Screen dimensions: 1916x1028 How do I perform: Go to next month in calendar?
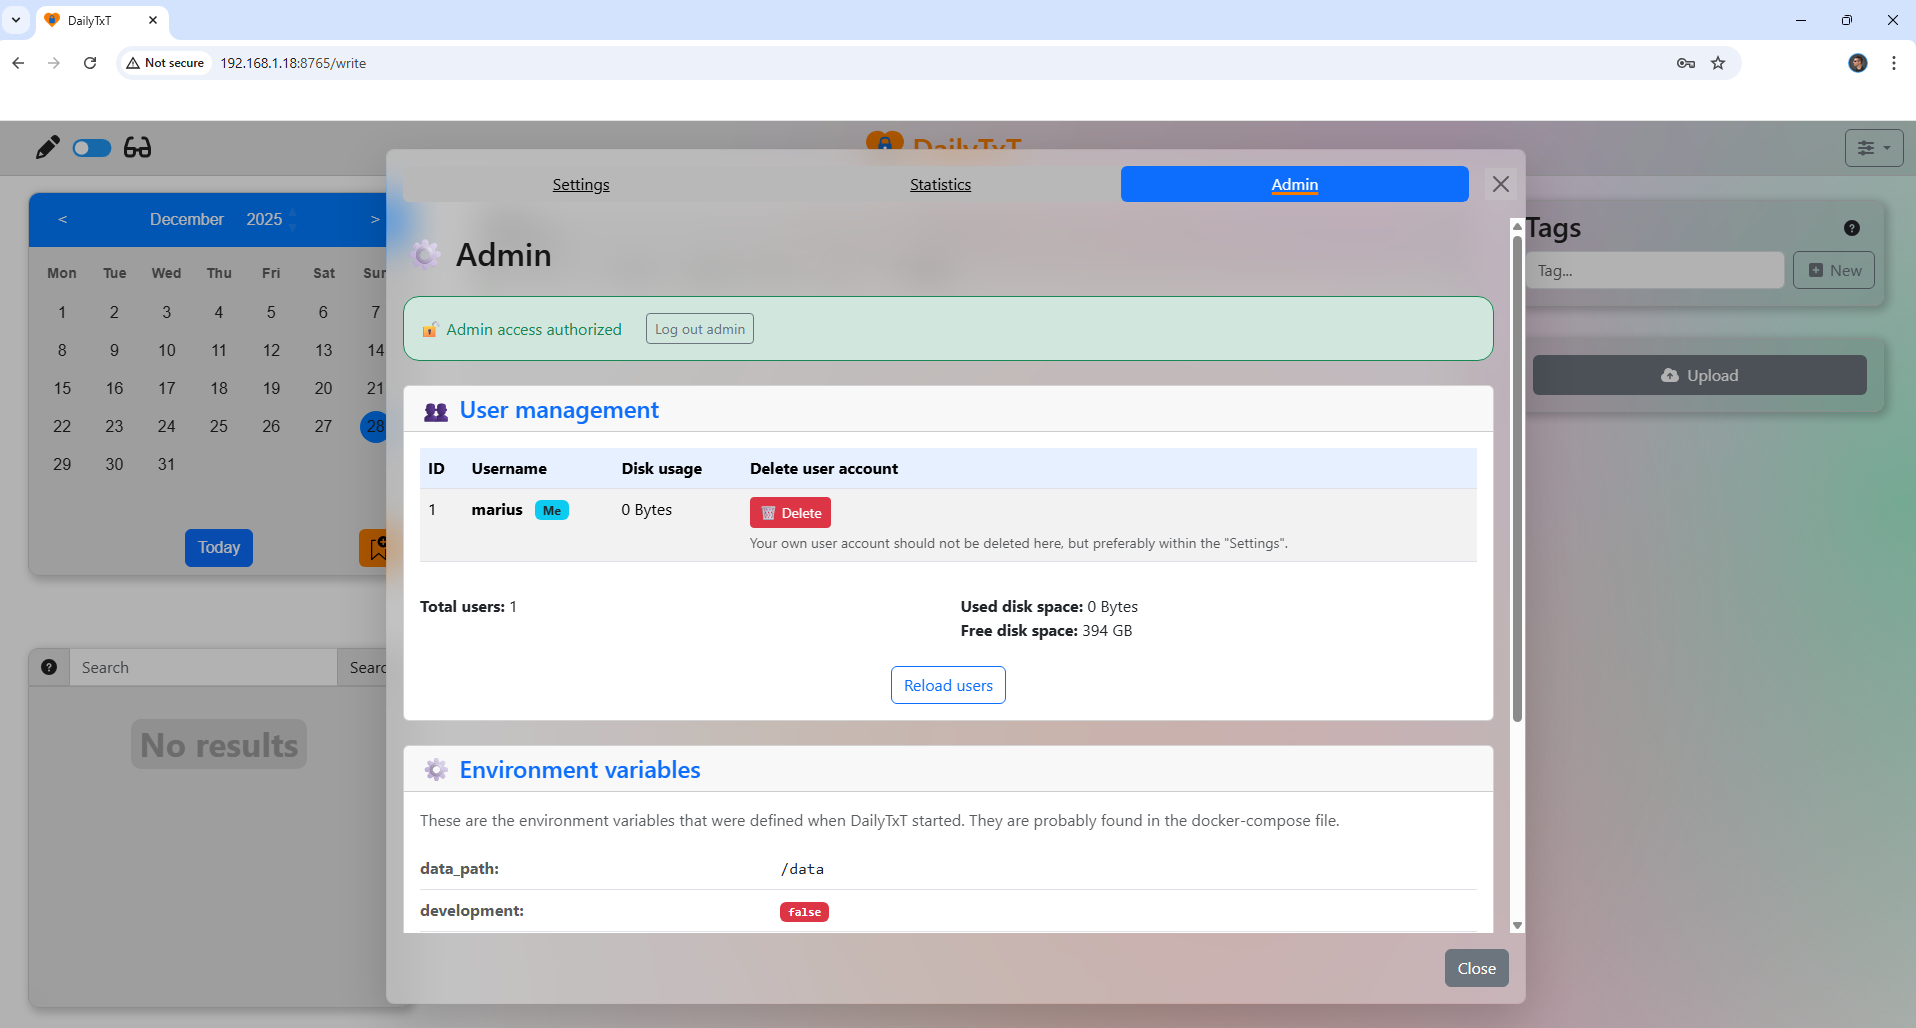tap(375, 219)
